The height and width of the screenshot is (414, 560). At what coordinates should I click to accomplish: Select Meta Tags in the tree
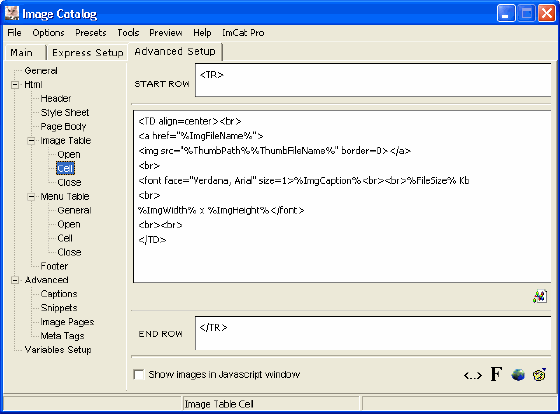click(x=62, y=336)
